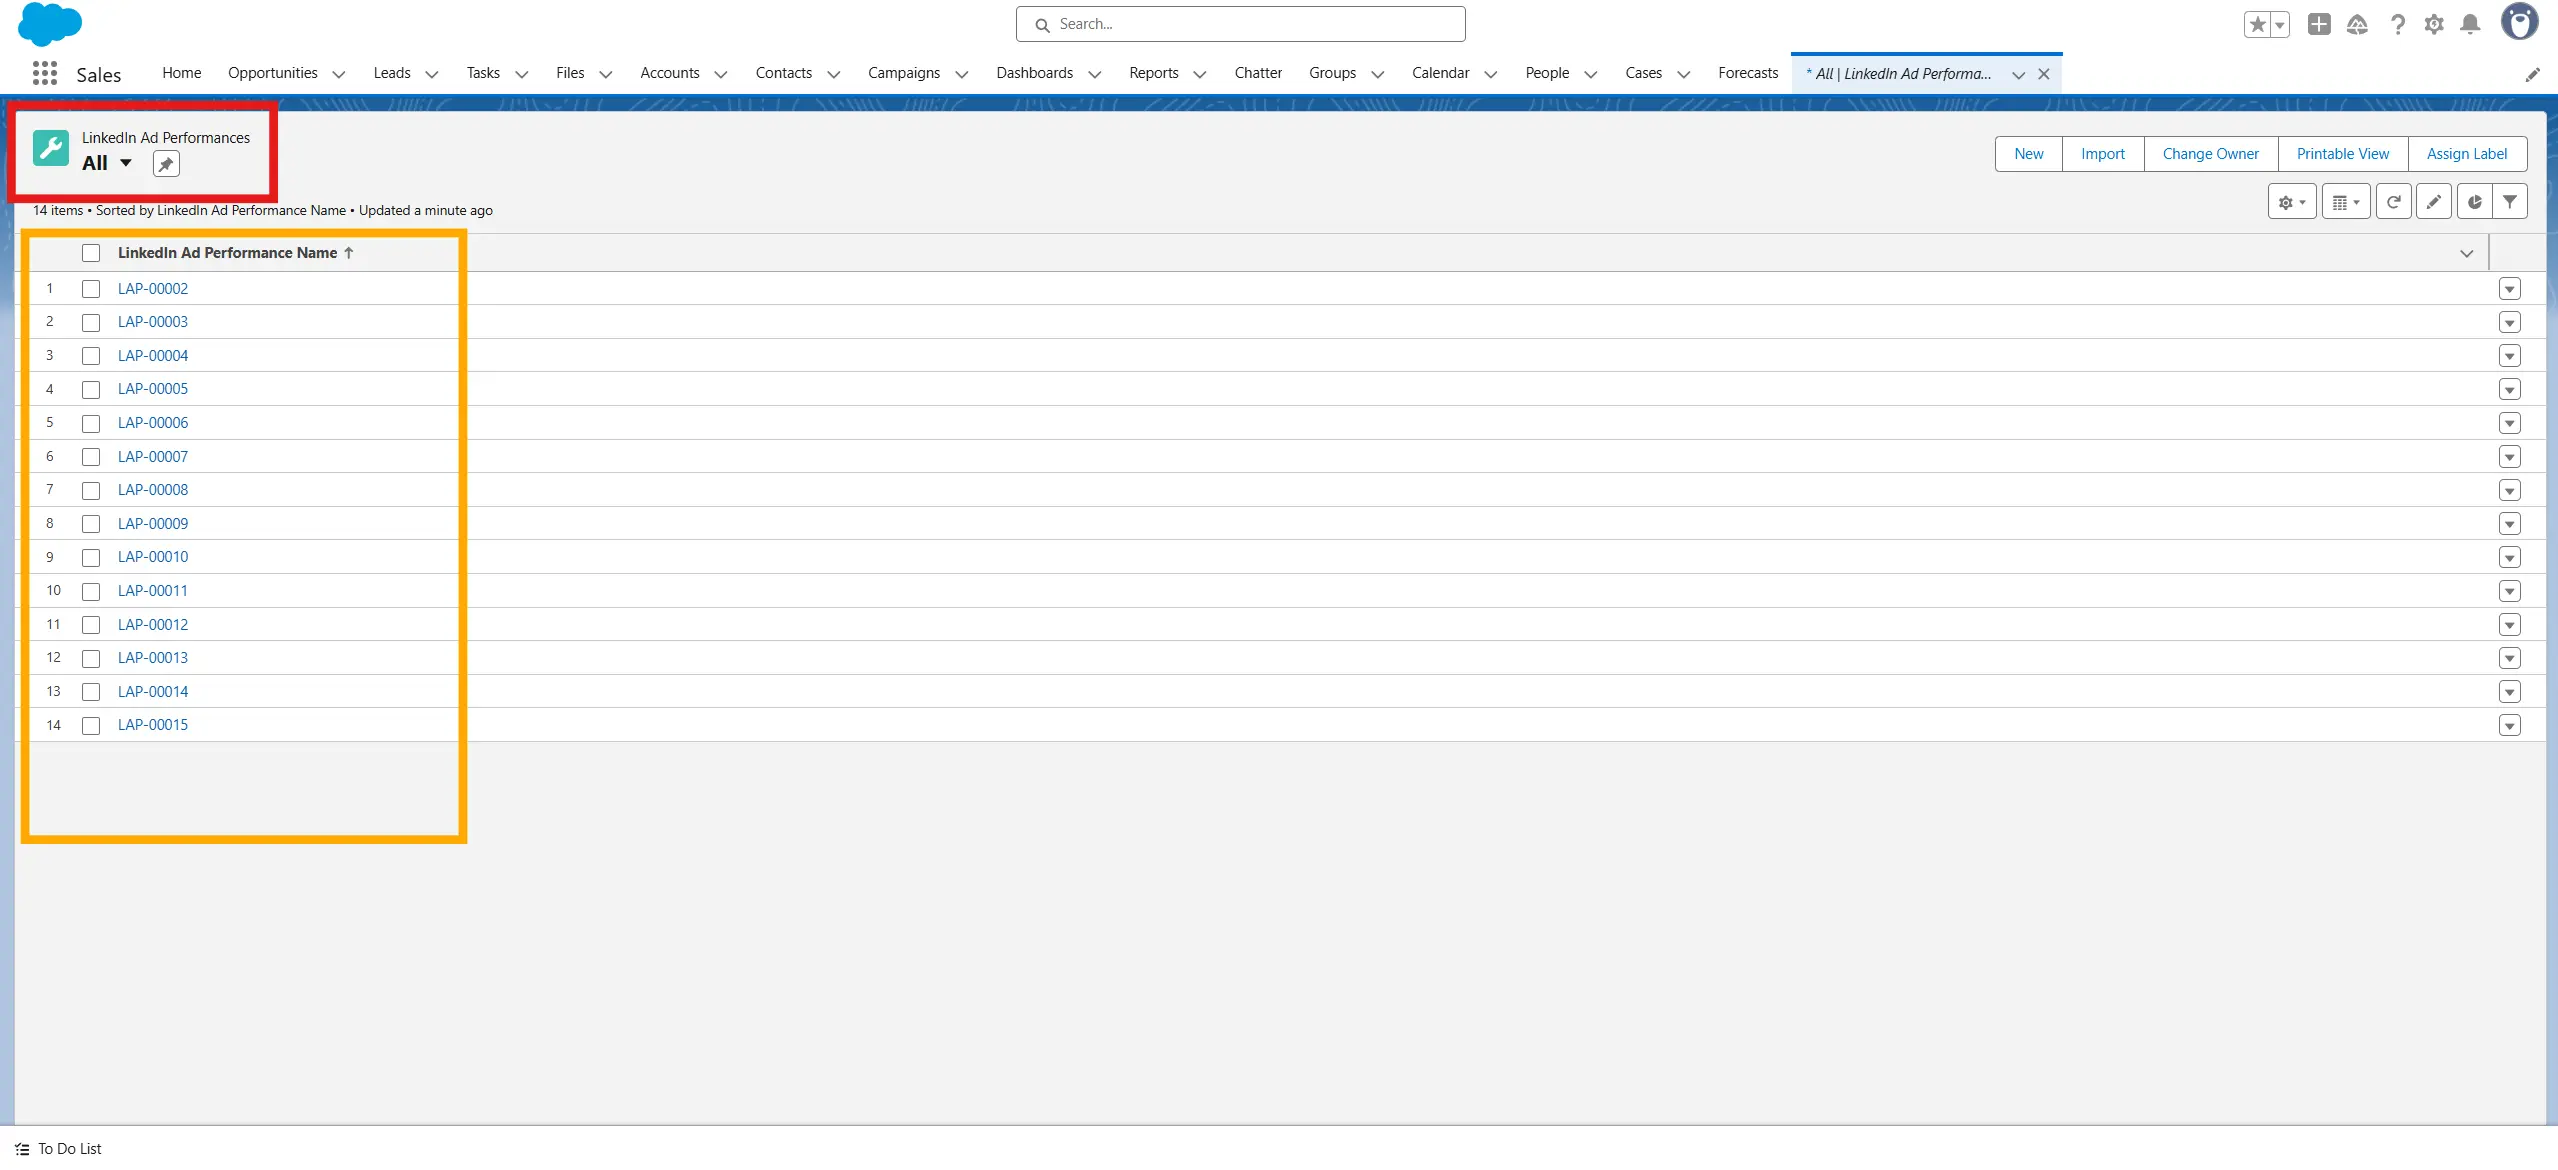Click the global actions plus icon
Image resolution: width=2558 pixels, height=1170 pixels.
coord(2319,25)
